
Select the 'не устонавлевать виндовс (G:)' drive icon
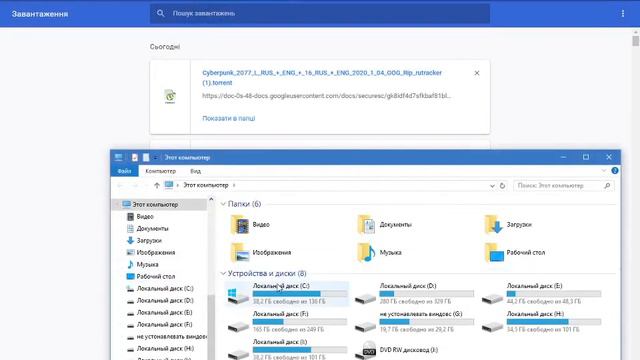coord(365,327)
